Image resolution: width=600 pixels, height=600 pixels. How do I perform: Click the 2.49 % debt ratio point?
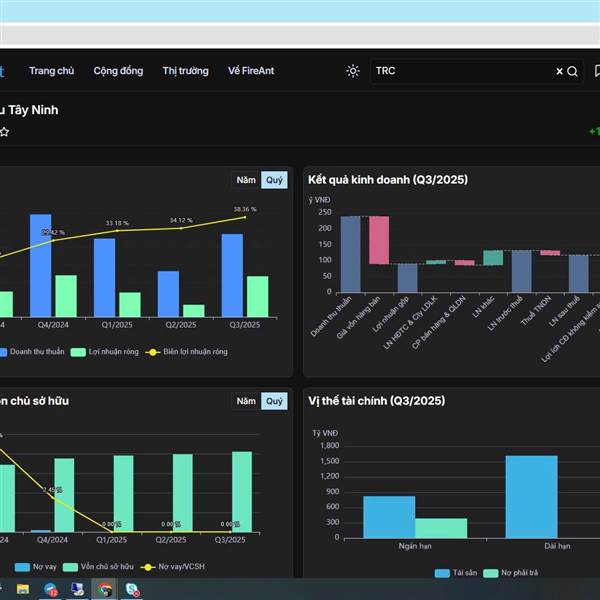point(52,497)
